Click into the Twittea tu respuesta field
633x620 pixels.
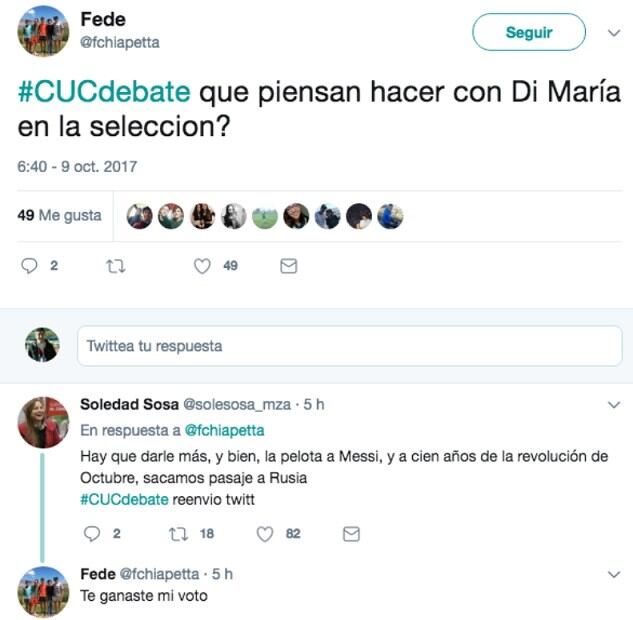point(350,346)
